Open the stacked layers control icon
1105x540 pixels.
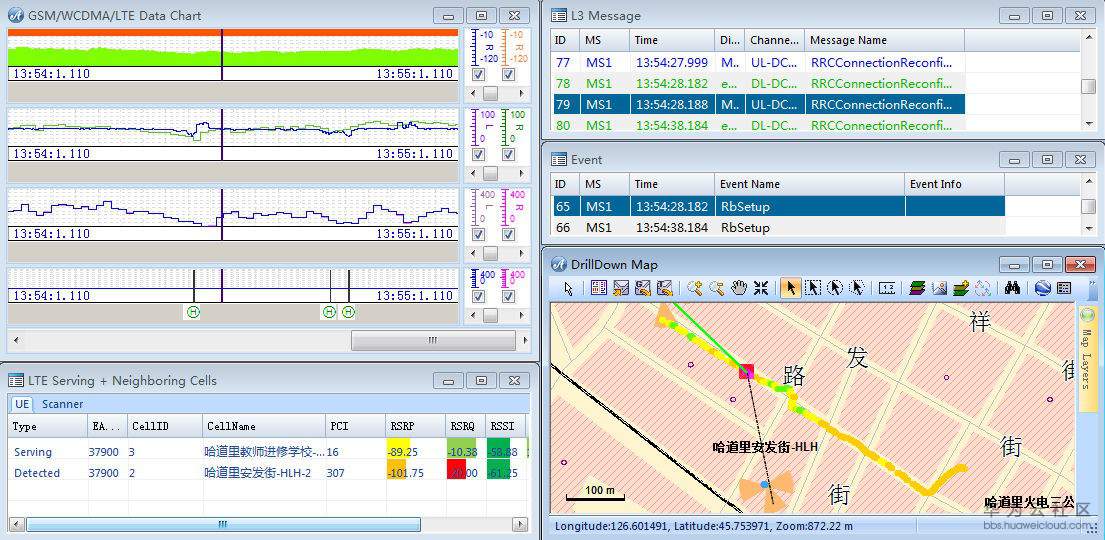[917, 288]
